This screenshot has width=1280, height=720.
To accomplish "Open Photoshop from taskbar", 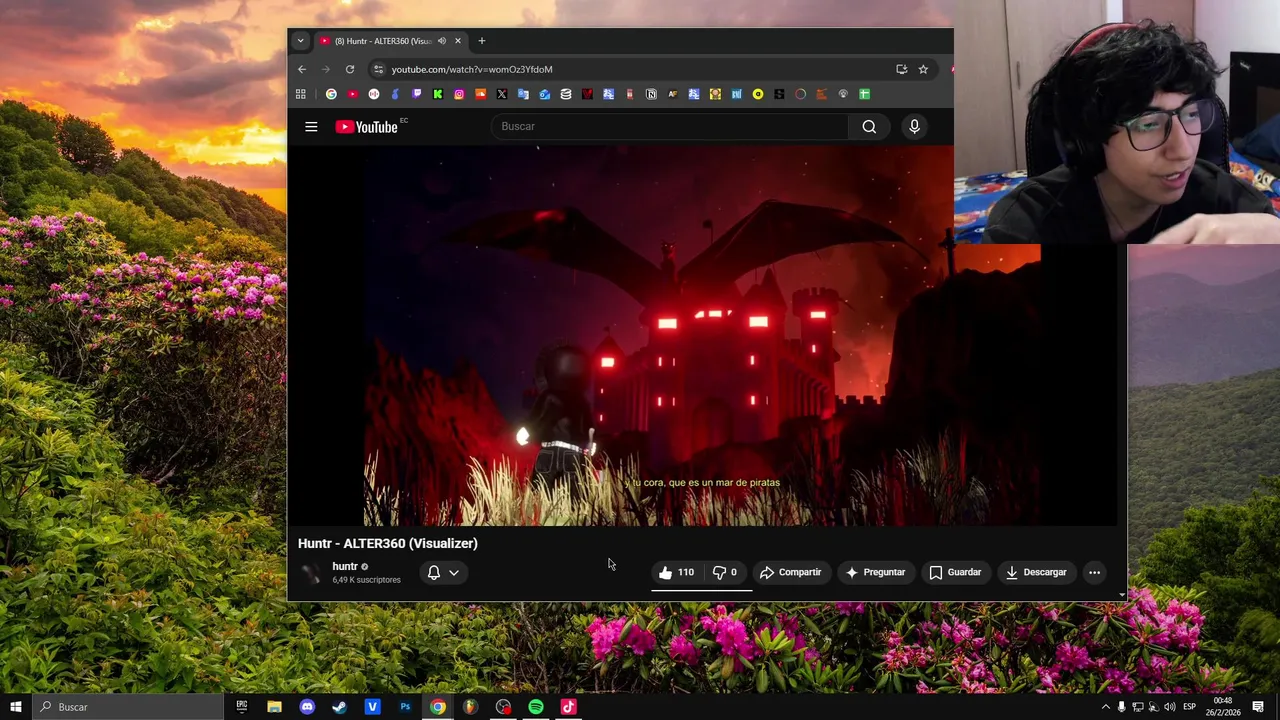I will (405, 707).
